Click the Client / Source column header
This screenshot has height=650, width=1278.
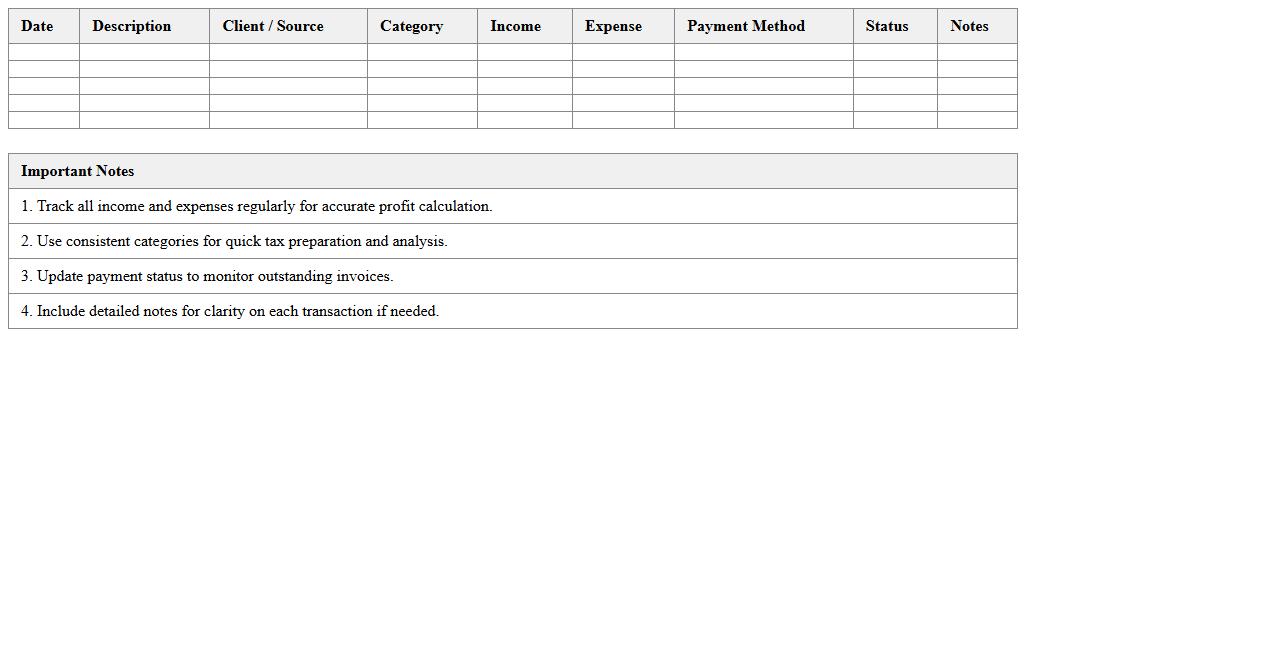273,26
